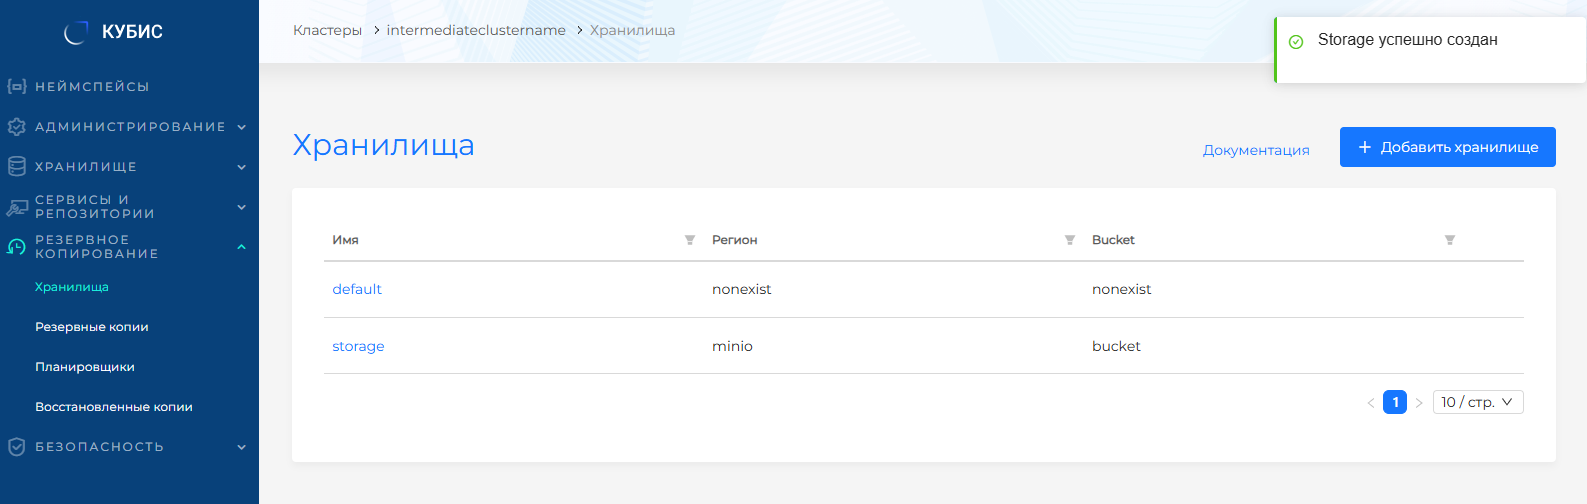Click the Безопасность shield icon
Image resolution: width=1587 pixels, height=504 pixels.
[x=16, y=447]
